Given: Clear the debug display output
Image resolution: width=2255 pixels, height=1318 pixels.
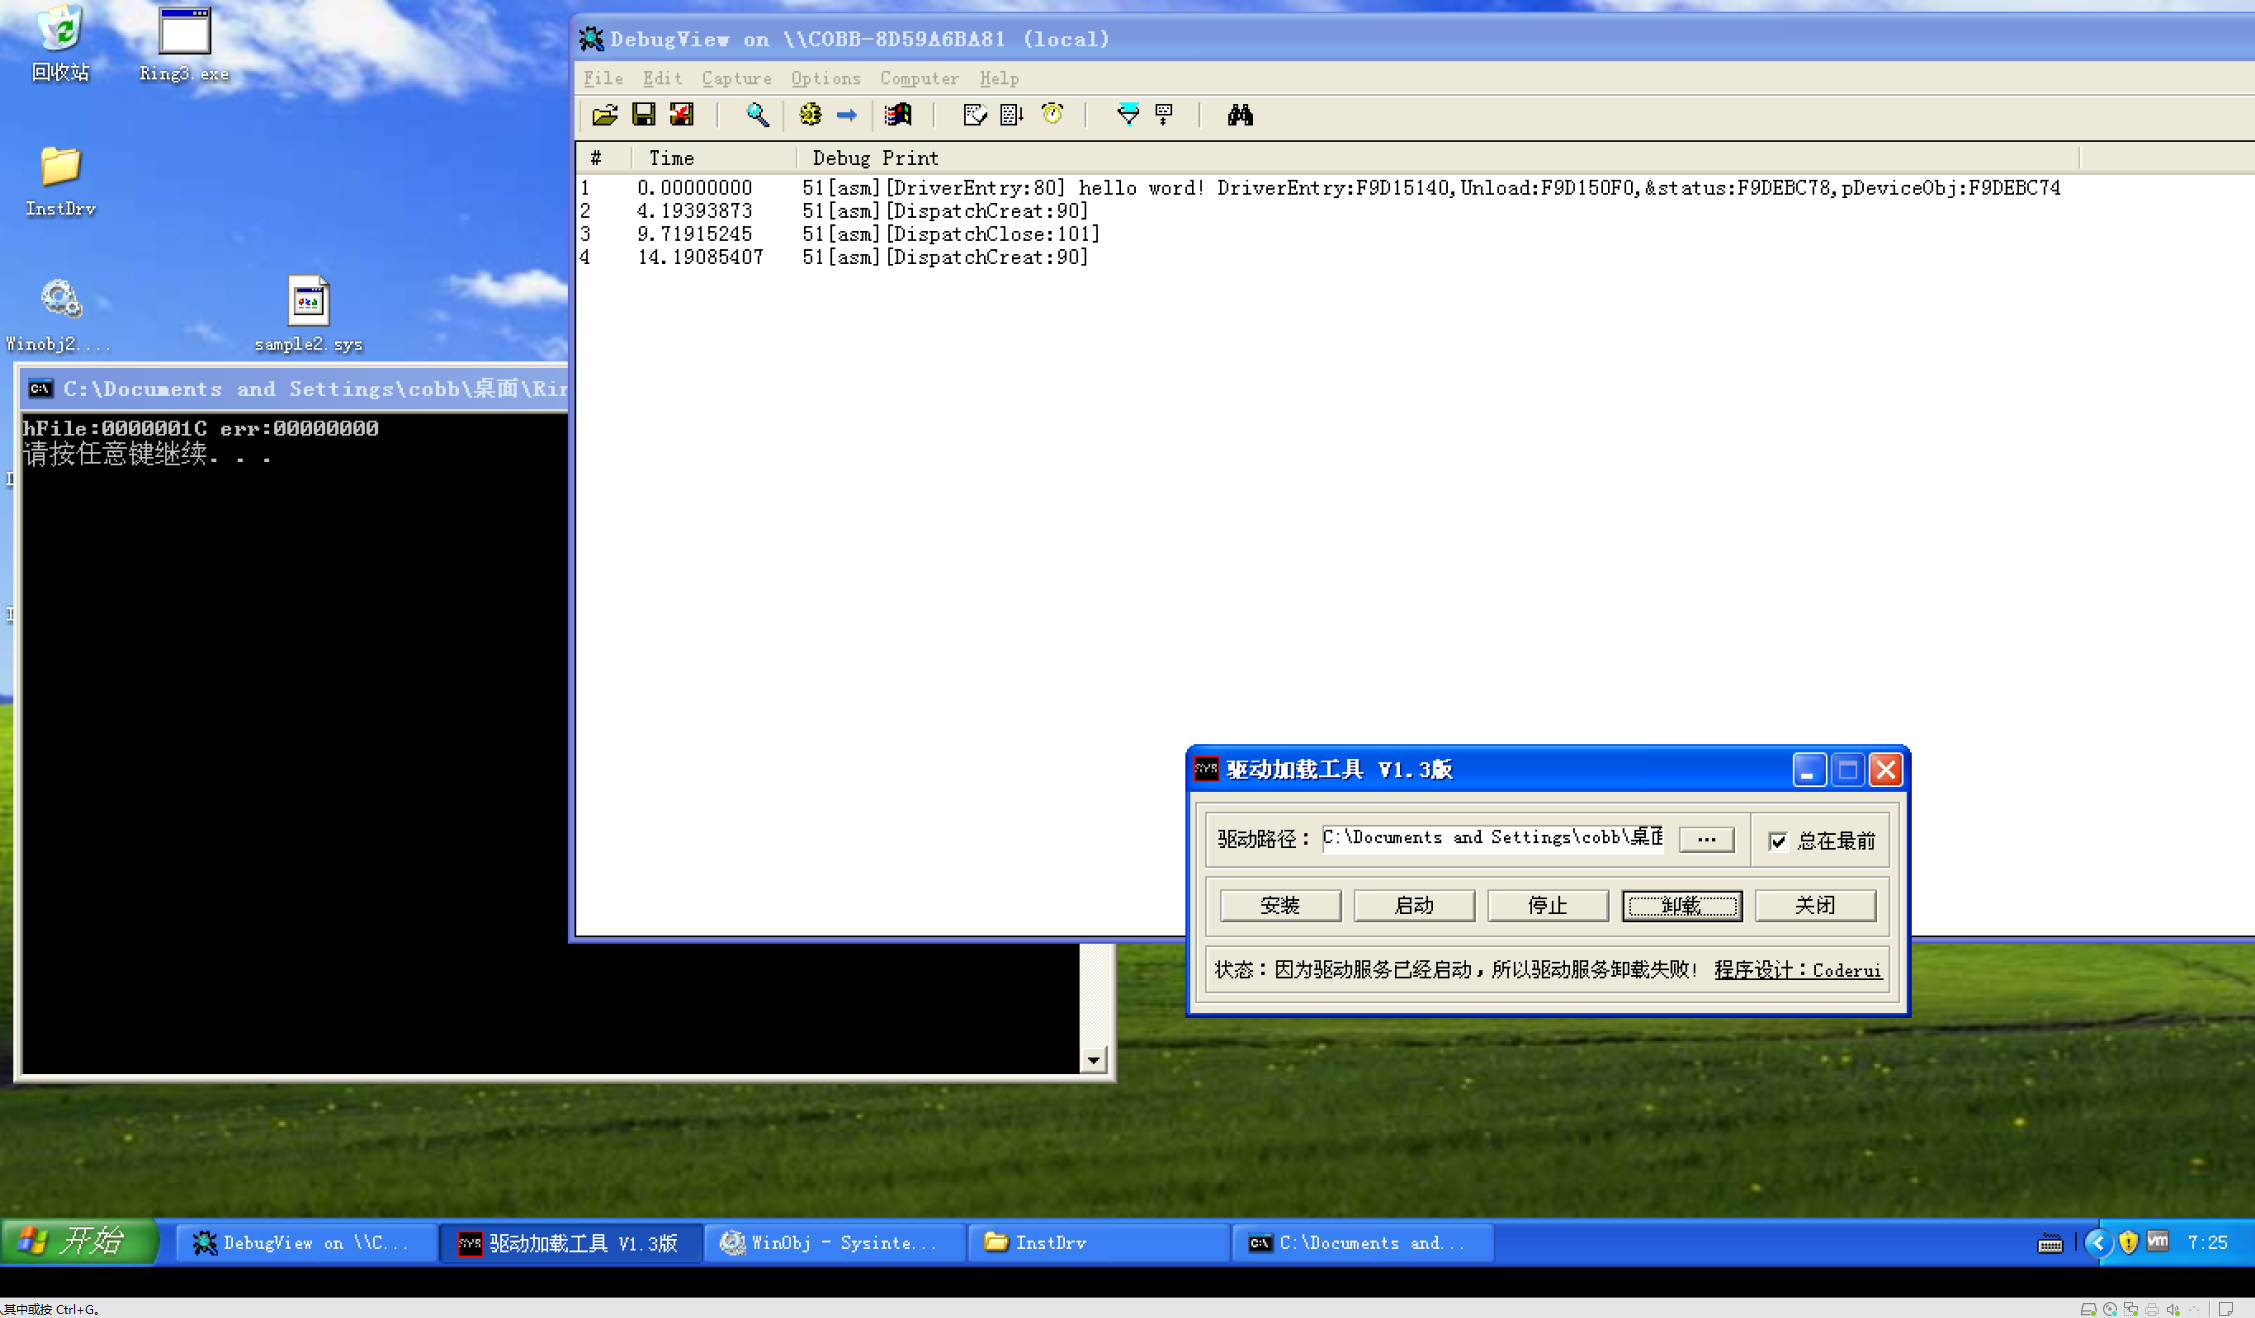Looking at the screenshot, I should coord(681,115).
